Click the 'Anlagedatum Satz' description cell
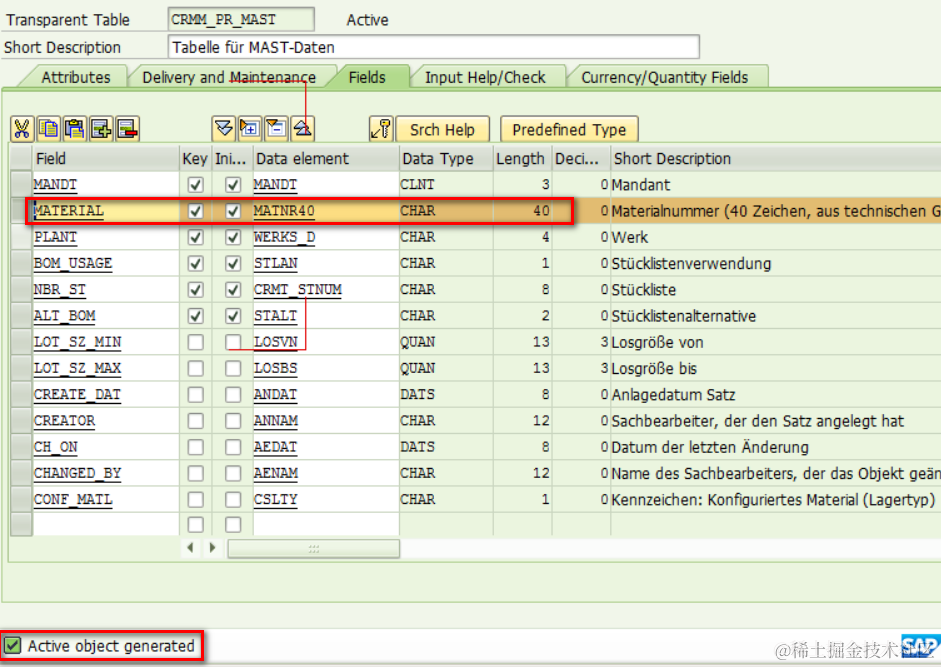 tap(673, 394)
